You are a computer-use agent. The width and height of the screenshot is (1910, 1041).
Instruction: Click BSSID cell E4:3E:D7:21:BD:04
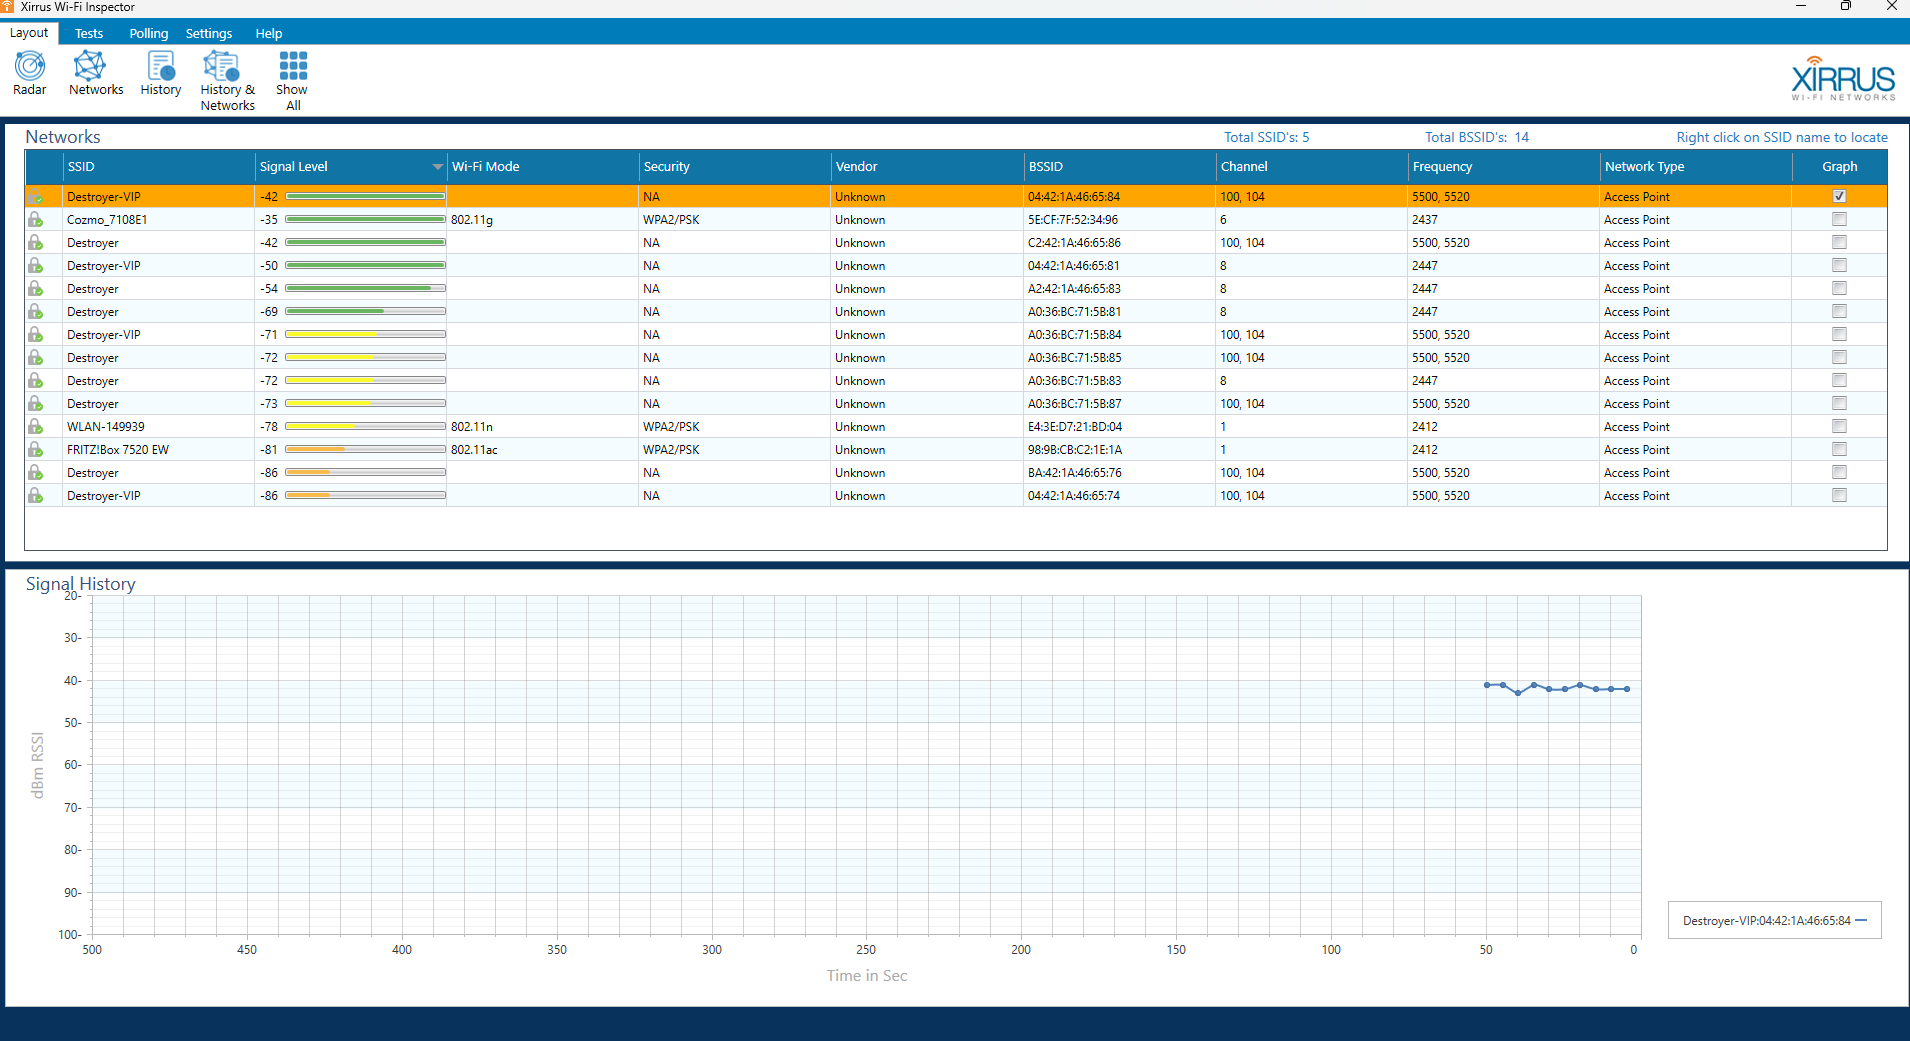coord(1119,426)
